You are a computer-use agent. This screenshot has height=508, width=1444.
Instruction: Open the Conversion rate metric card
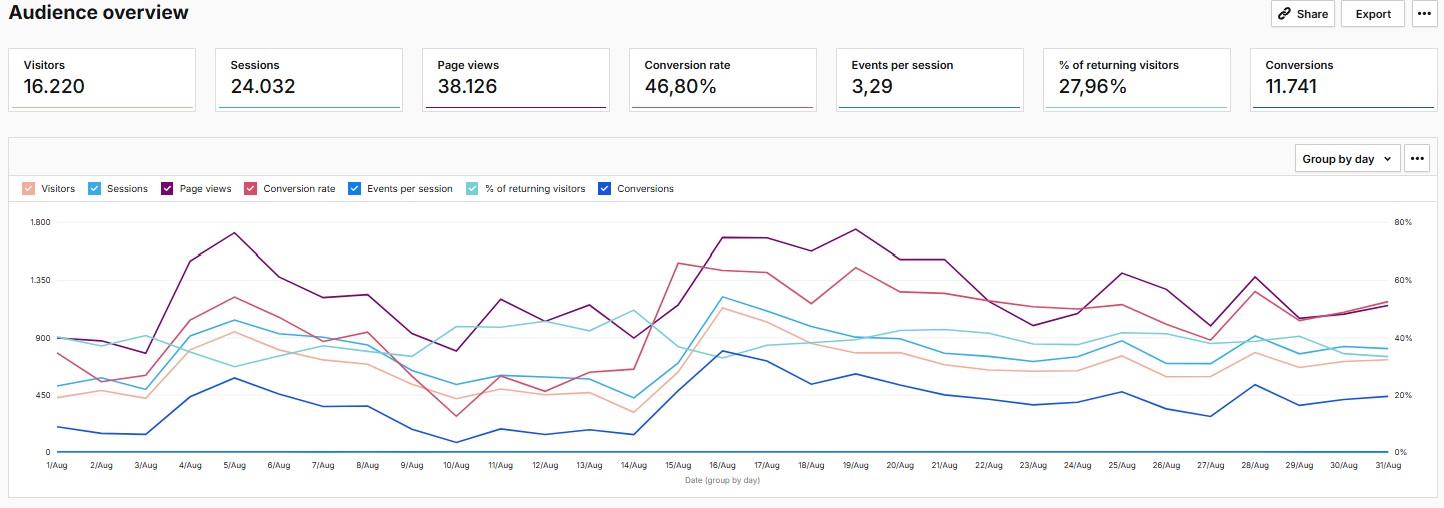point(723,78)
